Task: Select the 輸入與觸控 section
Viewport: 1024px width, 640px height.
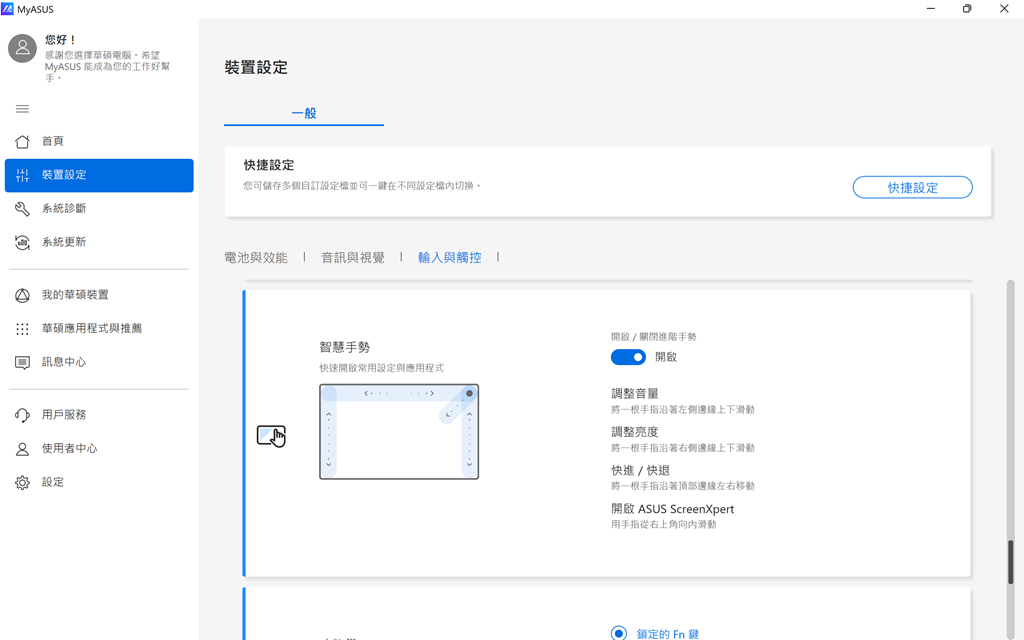Action: [449, 258]
